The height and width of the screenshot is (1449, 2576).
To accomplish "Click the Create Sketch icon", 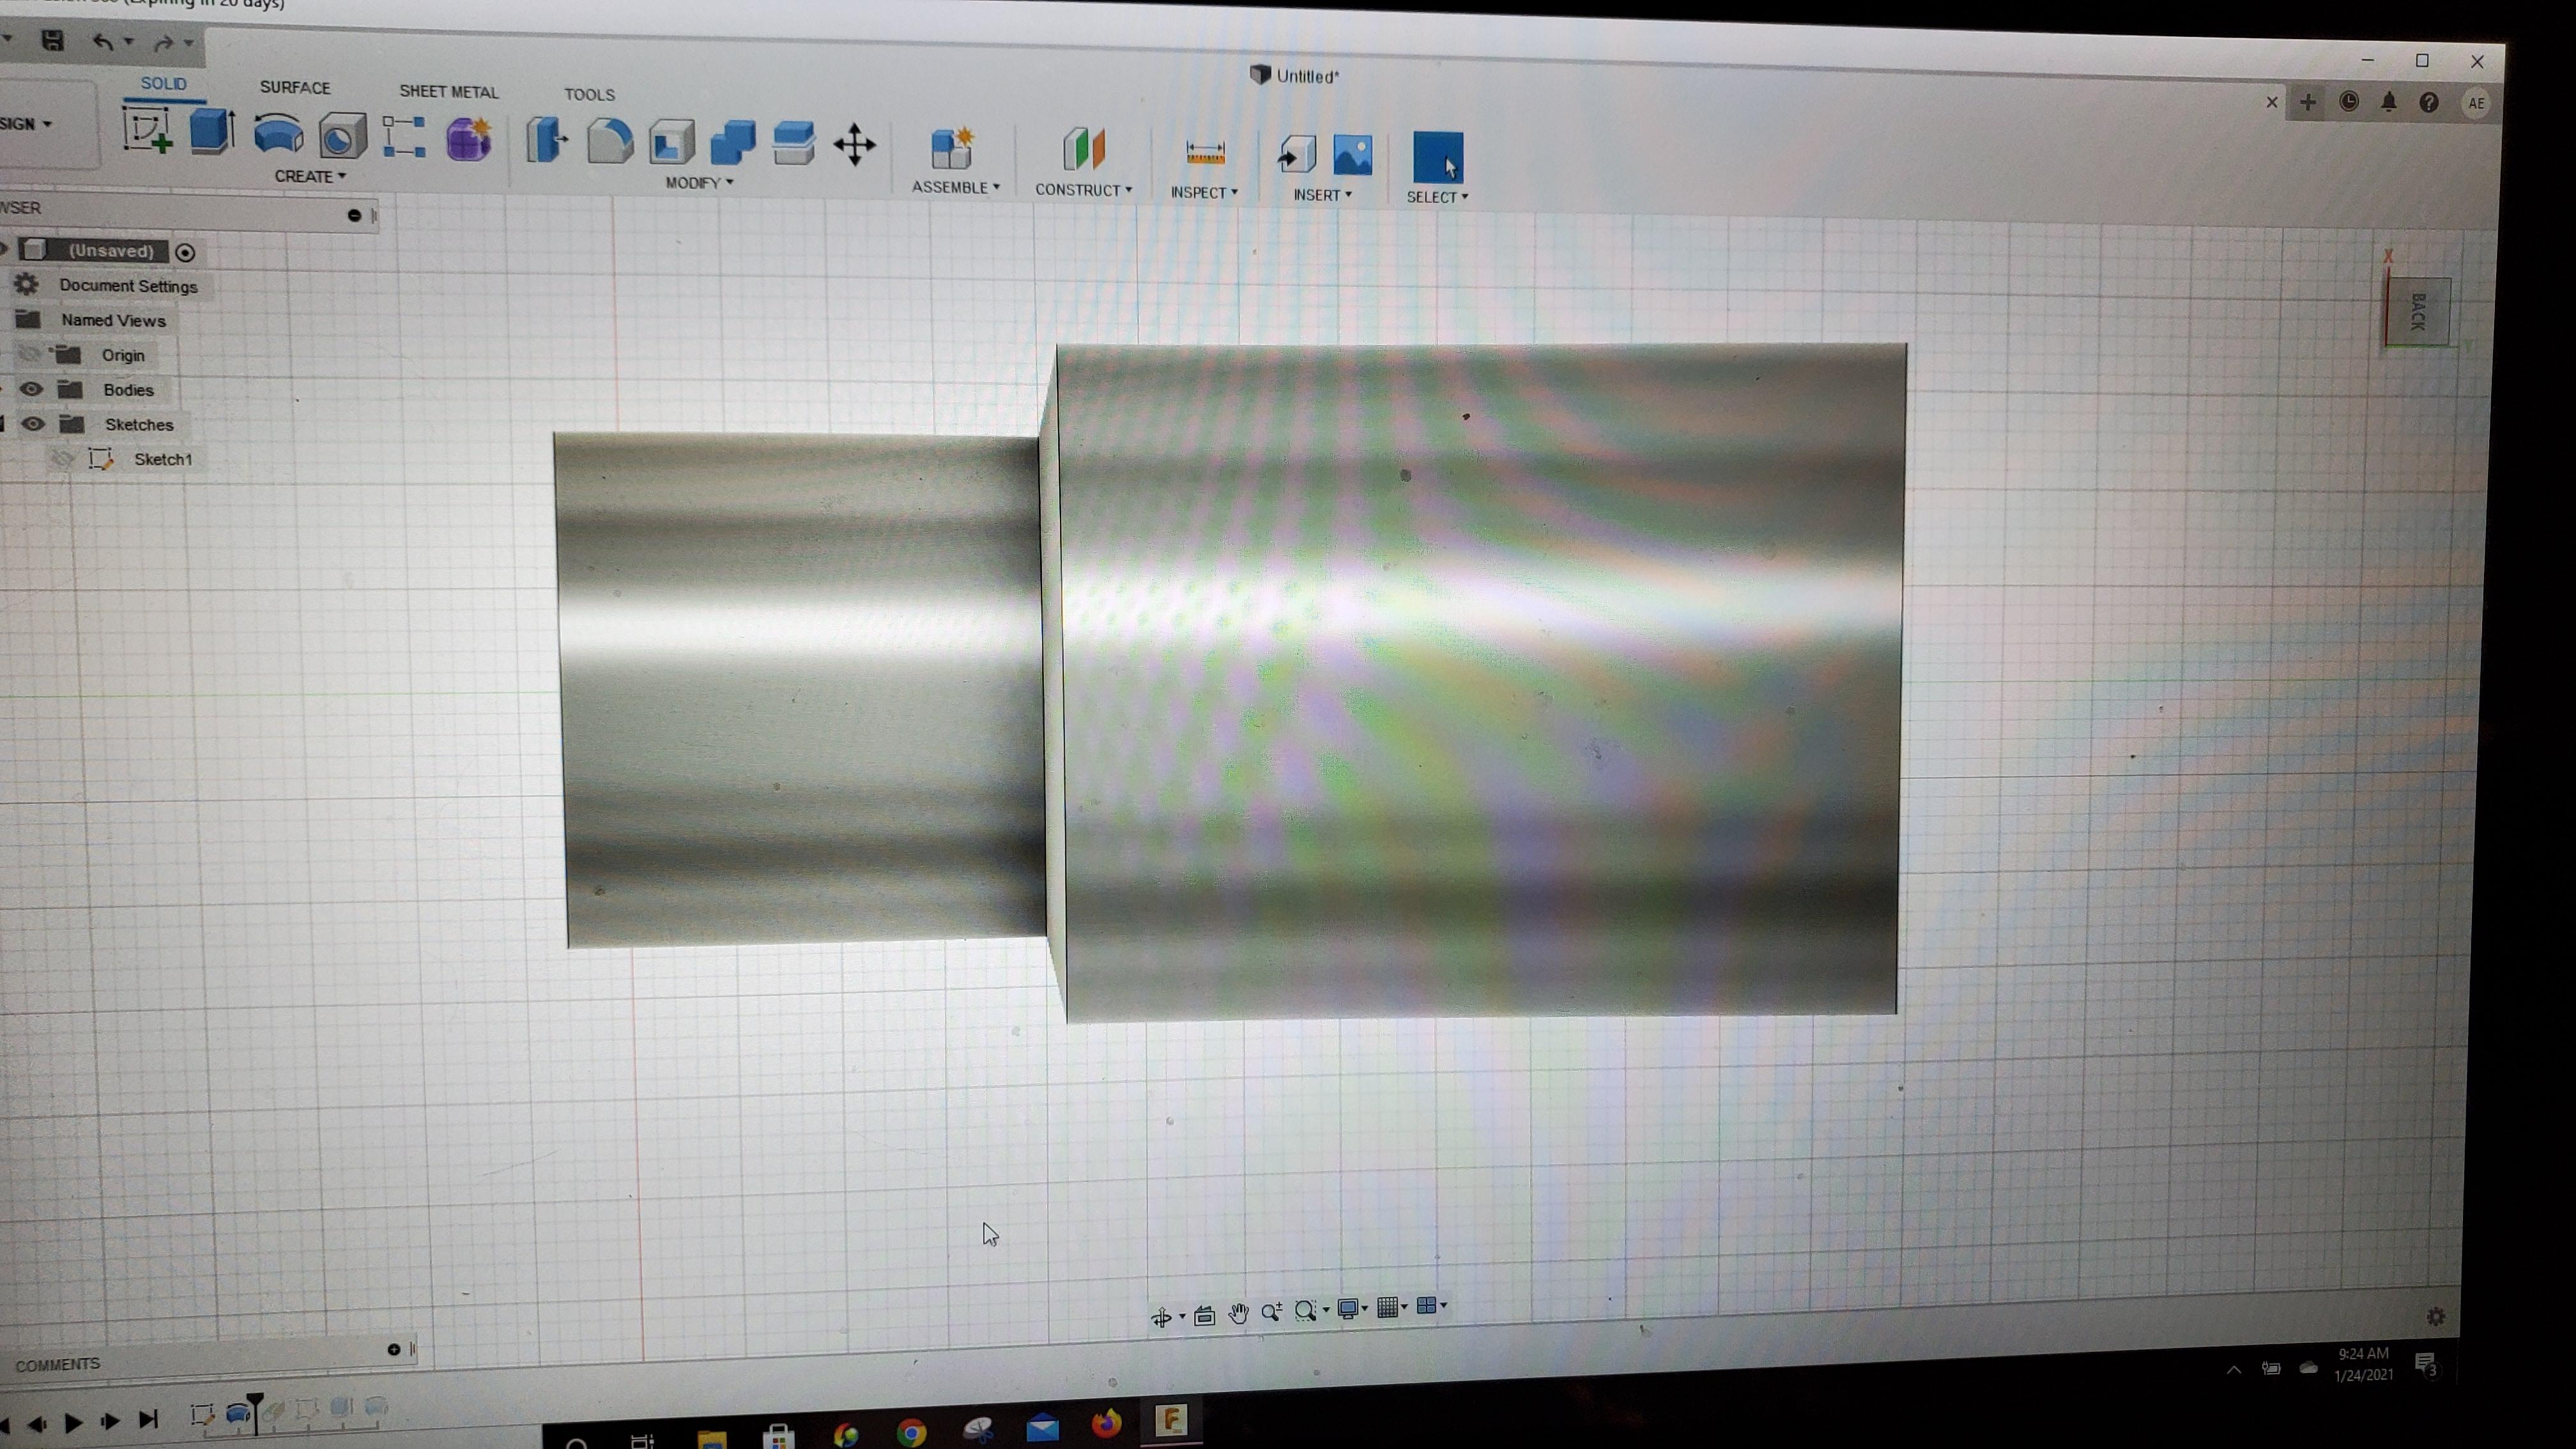I will tap(147, 132).
